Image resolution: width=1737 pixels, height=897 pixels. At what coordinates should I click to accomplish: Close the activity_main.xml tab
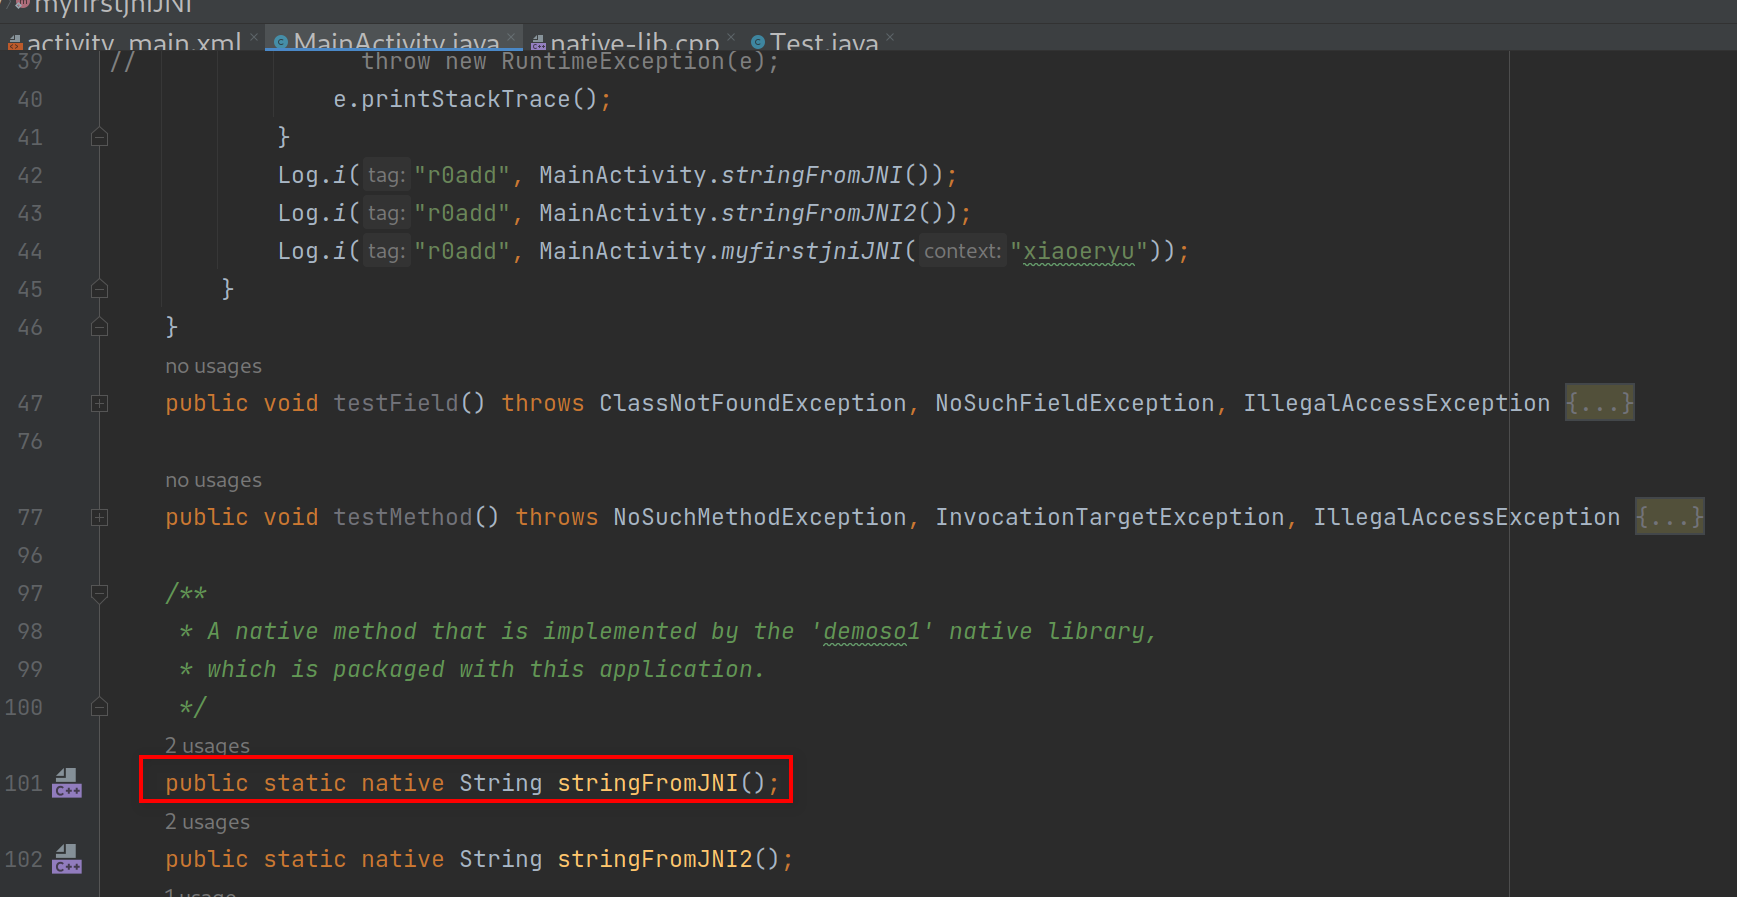[254, 38]
